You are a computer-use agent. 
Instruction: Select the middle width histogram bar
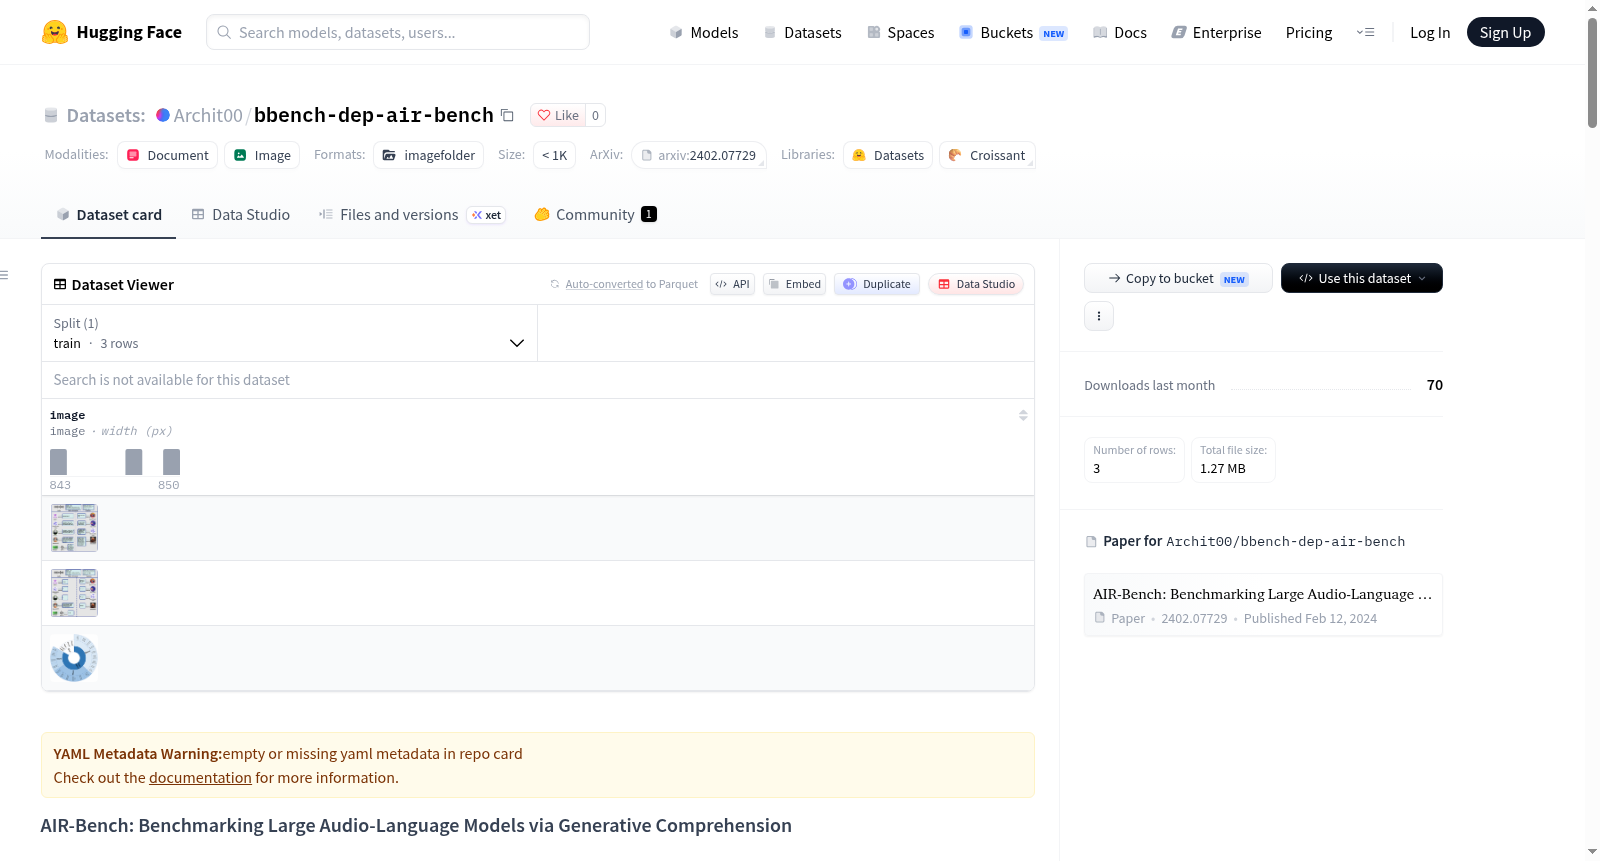[134, 462]
